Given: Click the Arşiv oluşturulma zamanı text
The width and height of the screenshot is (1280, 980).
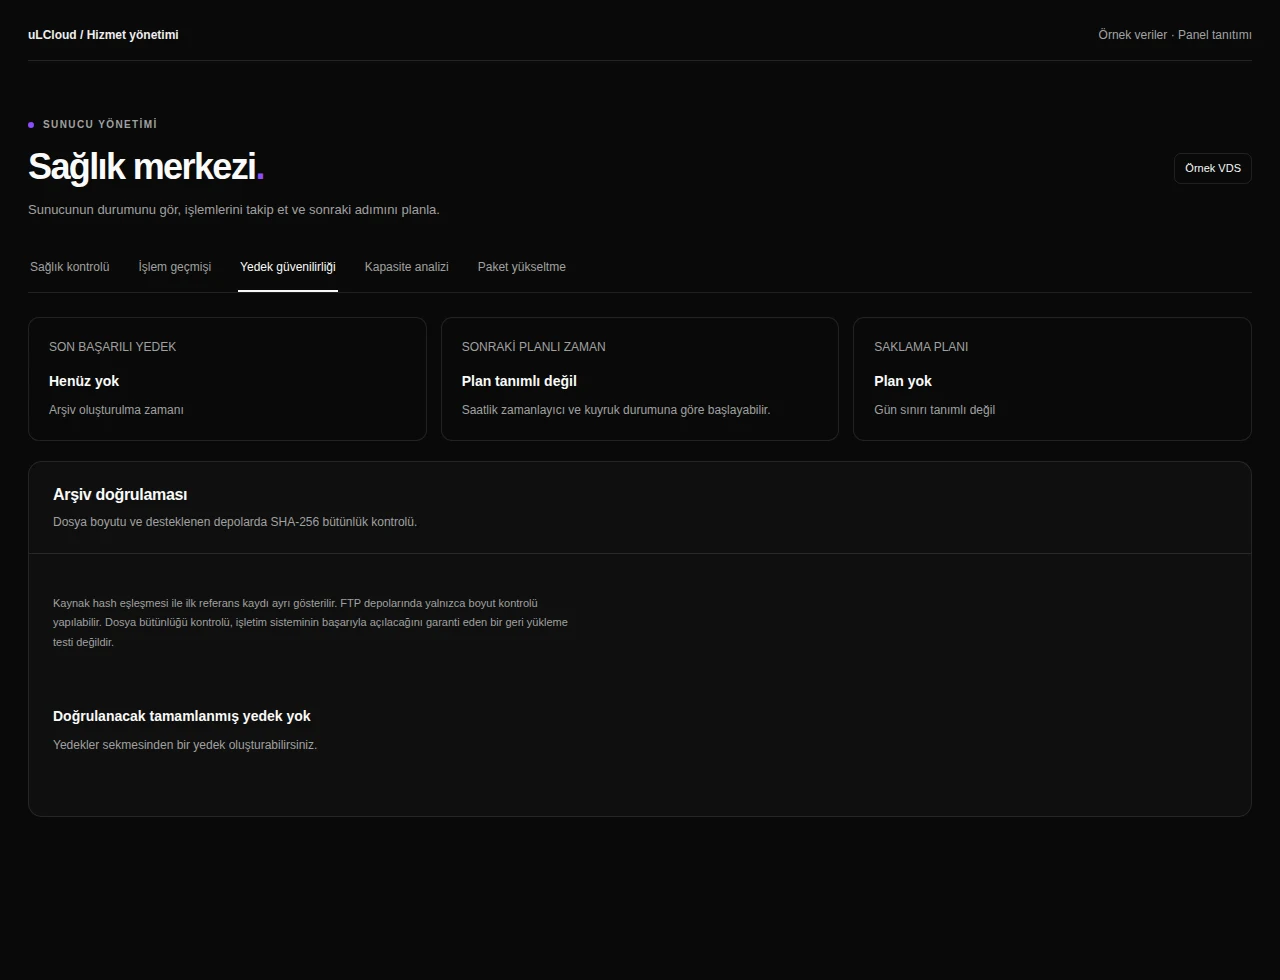Looking at the screenshot, I should click(x=116, y=410).
